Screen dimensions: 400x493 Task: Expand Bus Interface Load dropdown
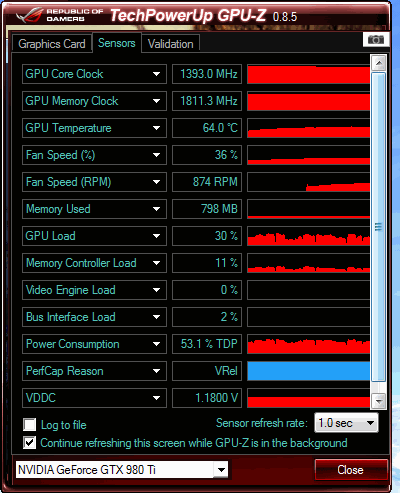[156, 317]
